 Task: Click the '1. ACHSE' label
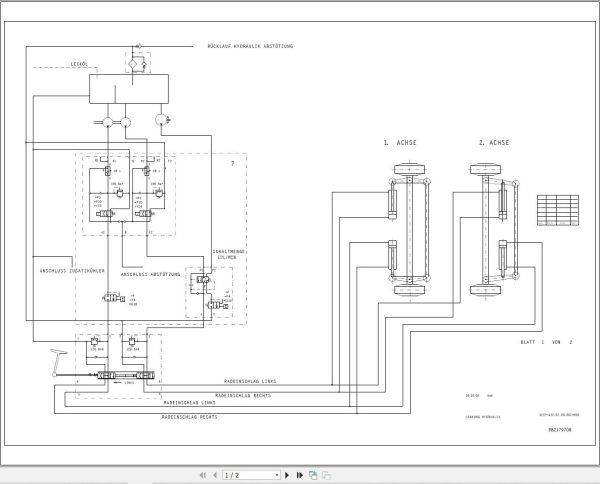[x=400, y=143]
